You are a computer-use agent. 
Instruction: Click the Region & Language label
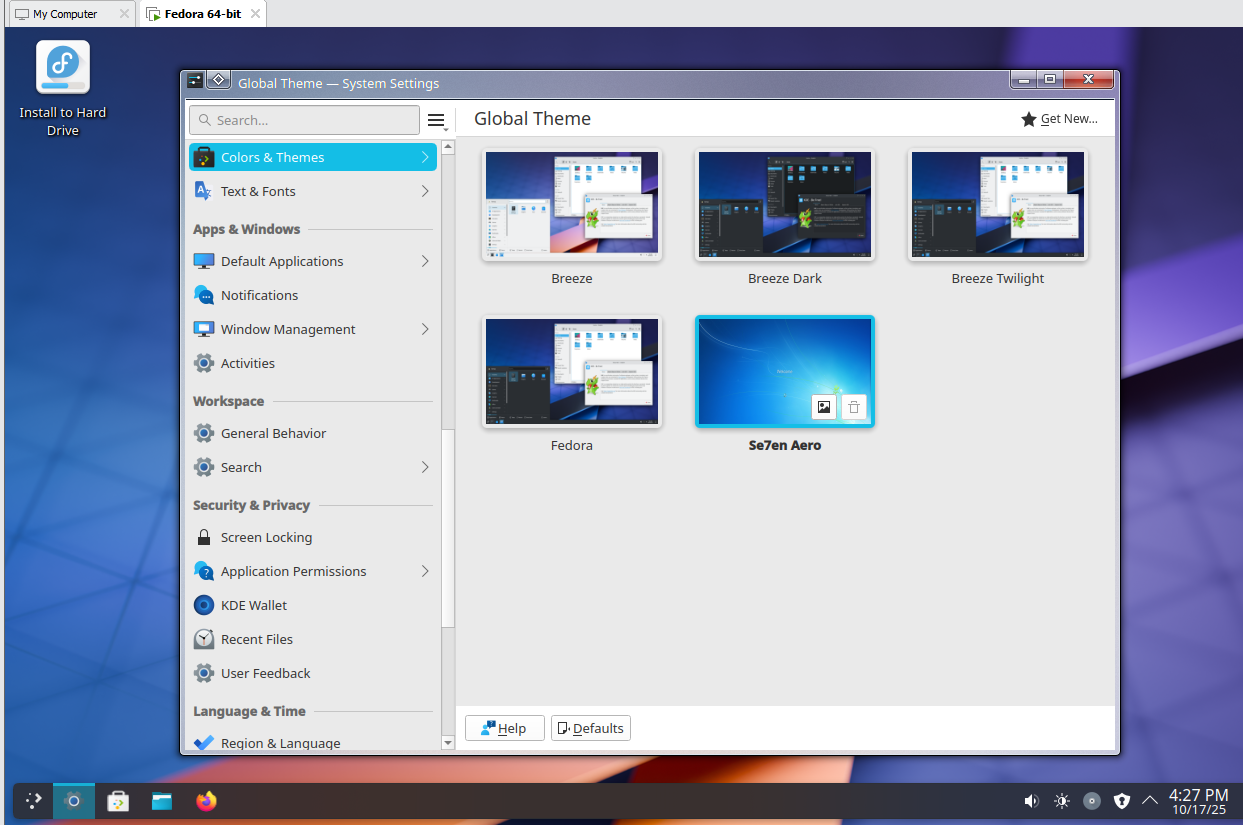click(281, 743)
